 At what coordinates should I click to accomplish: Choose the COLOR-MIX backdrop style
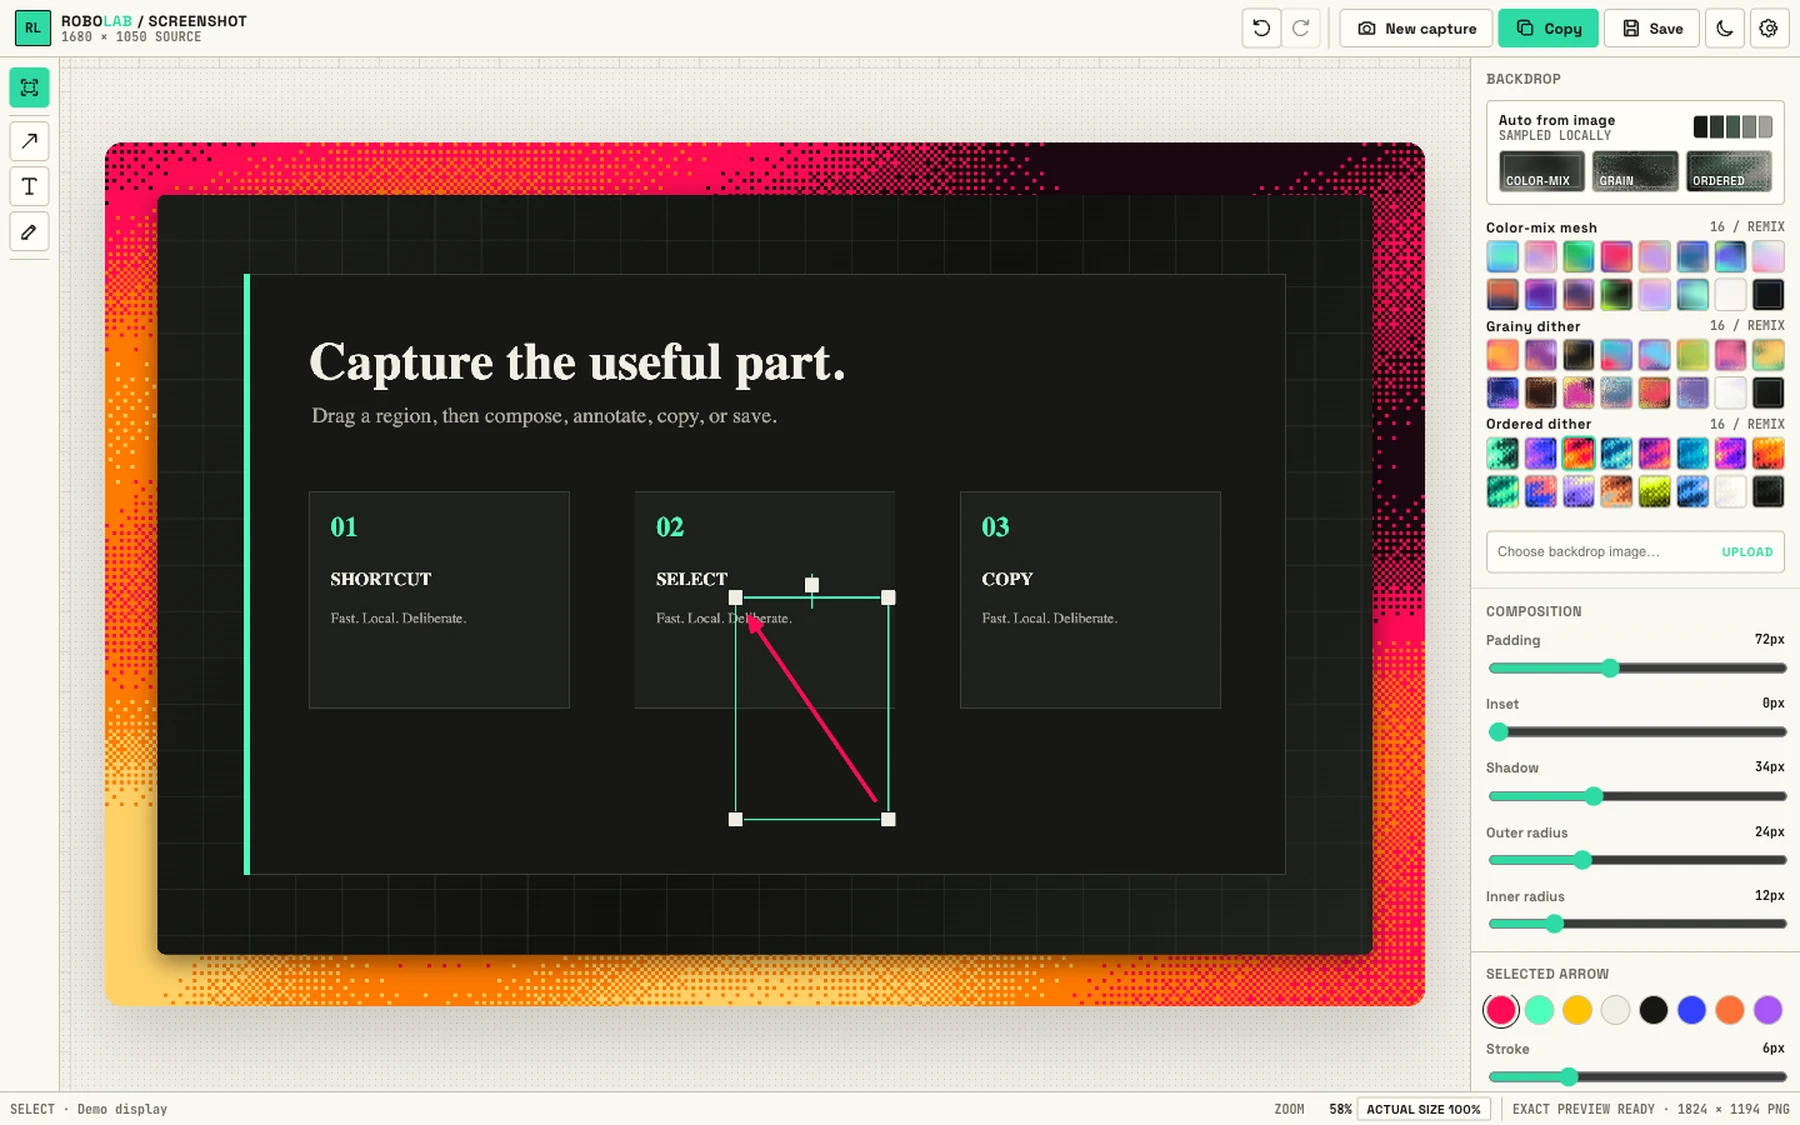(x=1541, y=171)
